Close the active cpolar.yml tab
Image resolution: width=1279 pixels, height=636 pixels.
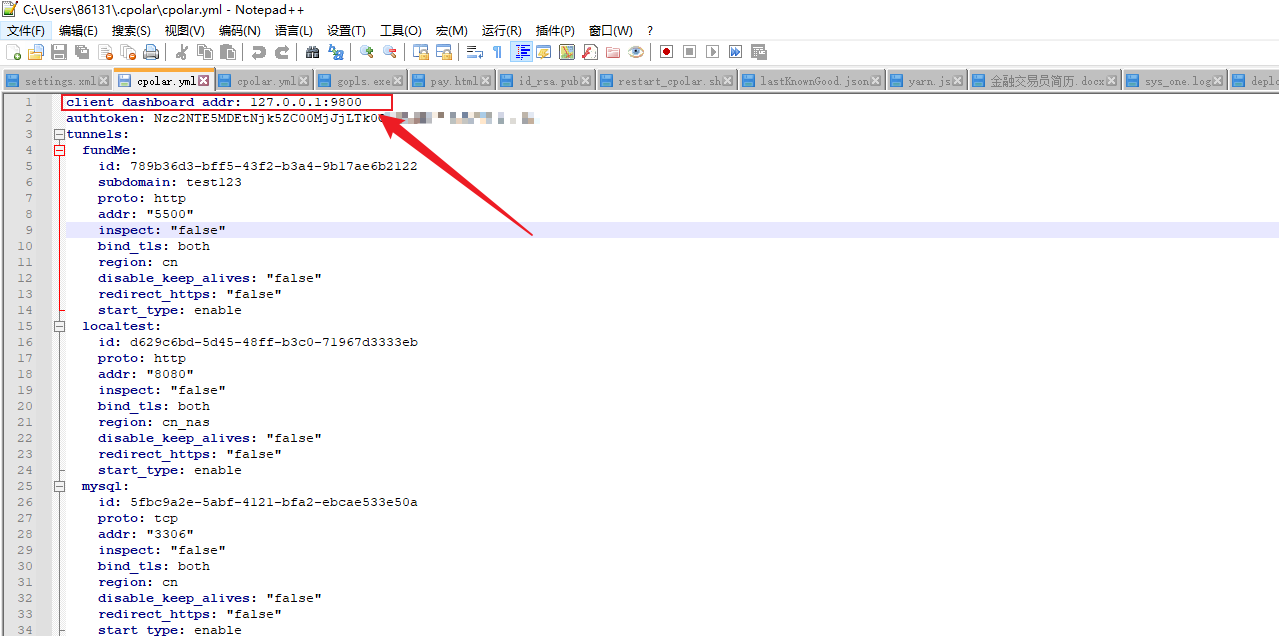[203, 80]
